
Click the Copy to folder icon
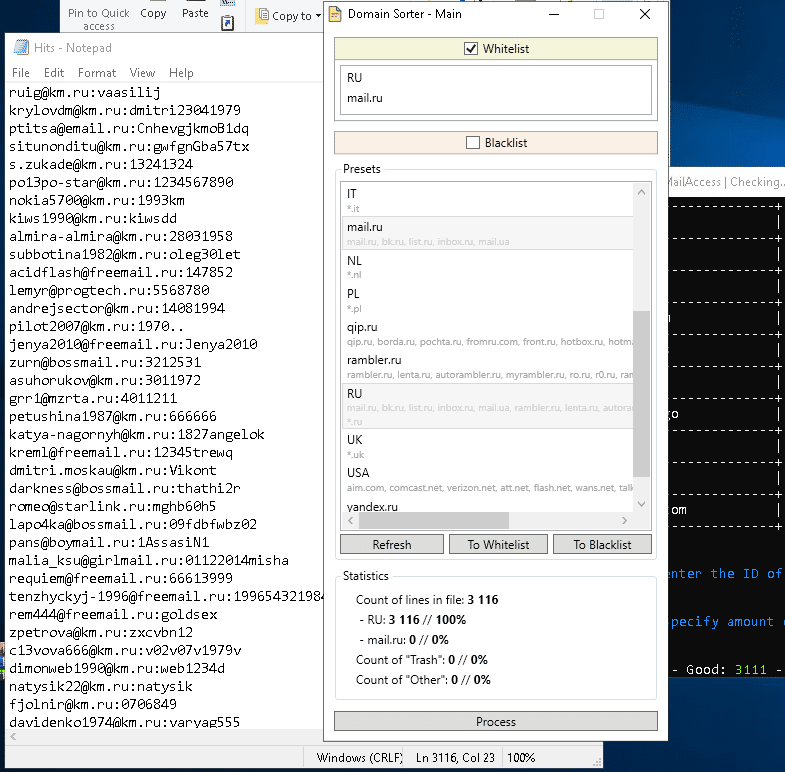coord(262,15)
